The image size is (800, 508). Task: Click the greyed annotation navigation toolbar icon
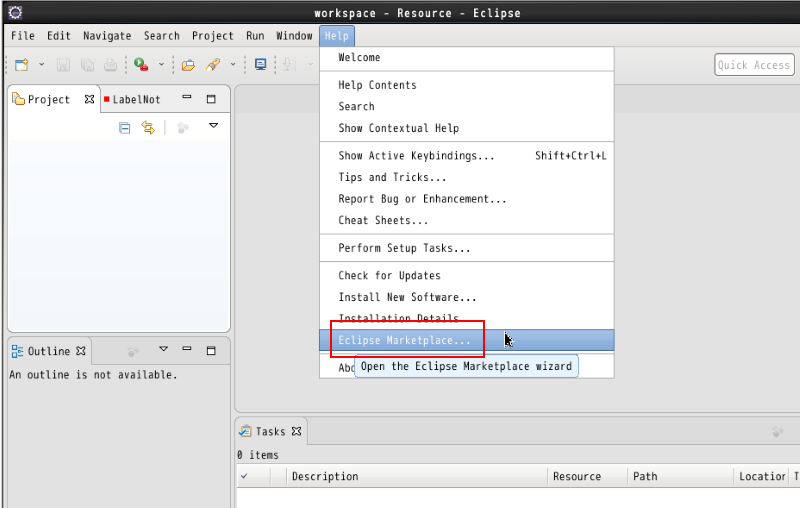click(289, 65)
